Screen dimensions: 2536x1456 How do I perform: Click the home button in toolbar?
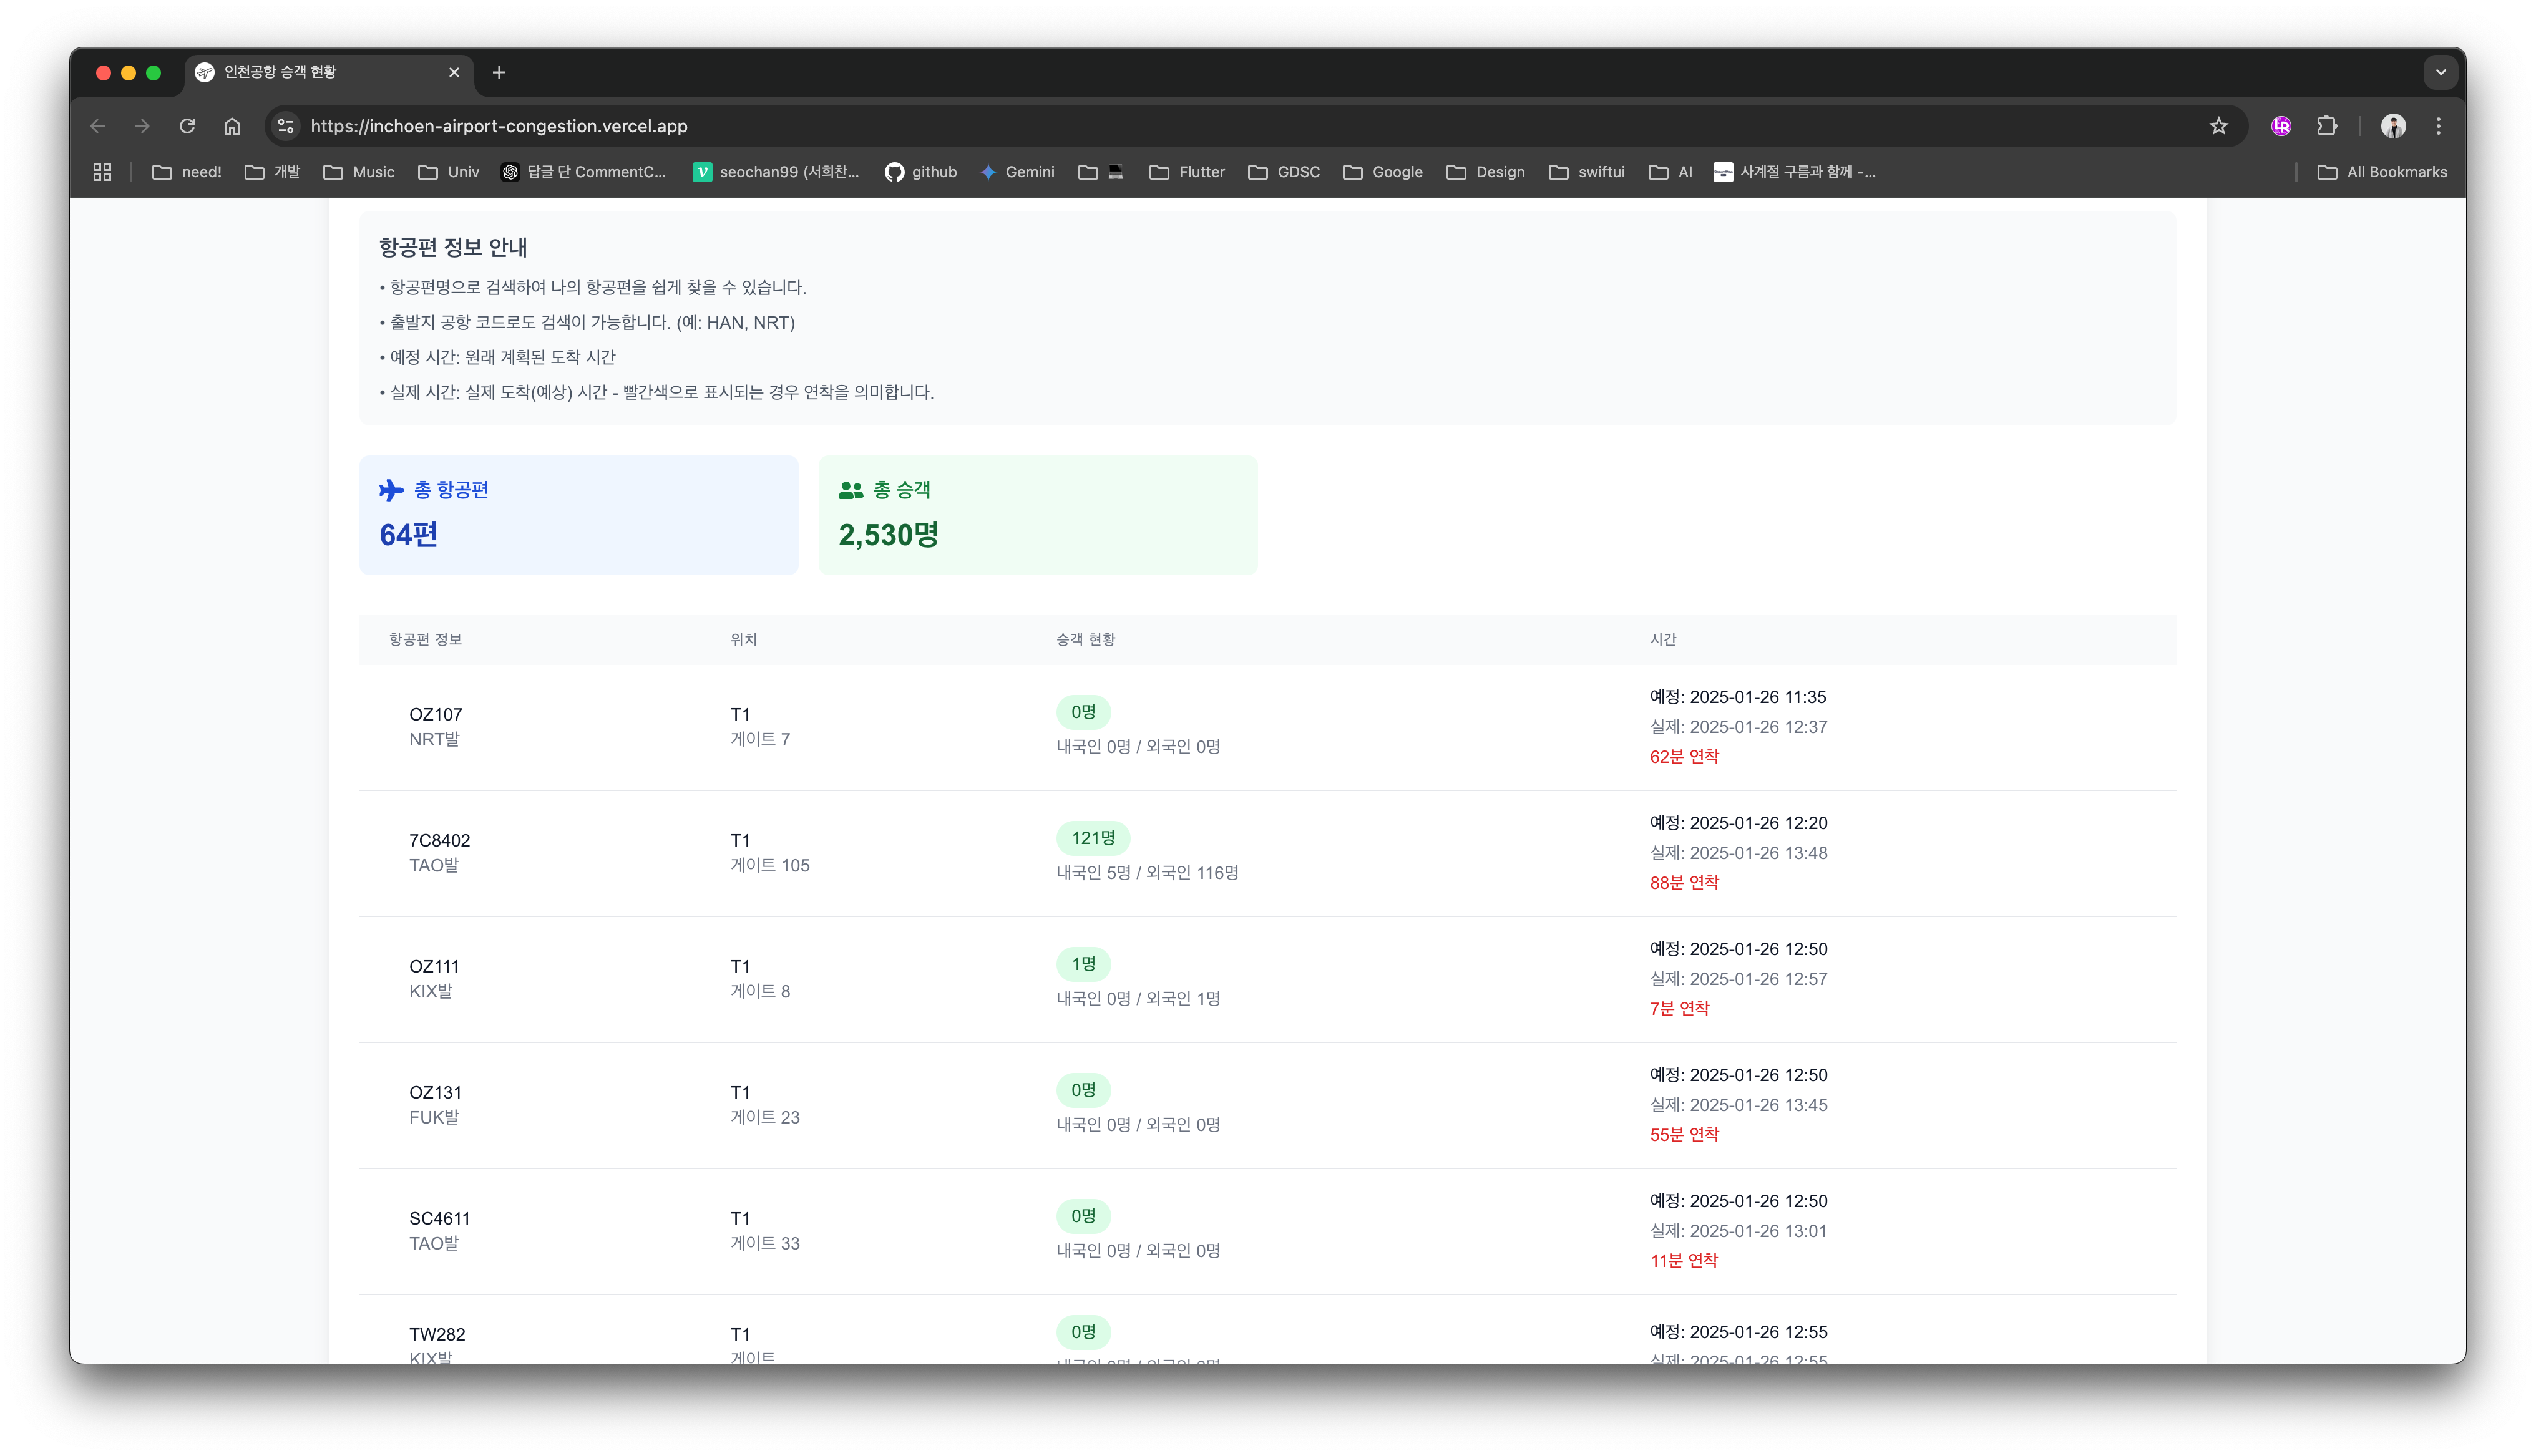tap(232, 126)
